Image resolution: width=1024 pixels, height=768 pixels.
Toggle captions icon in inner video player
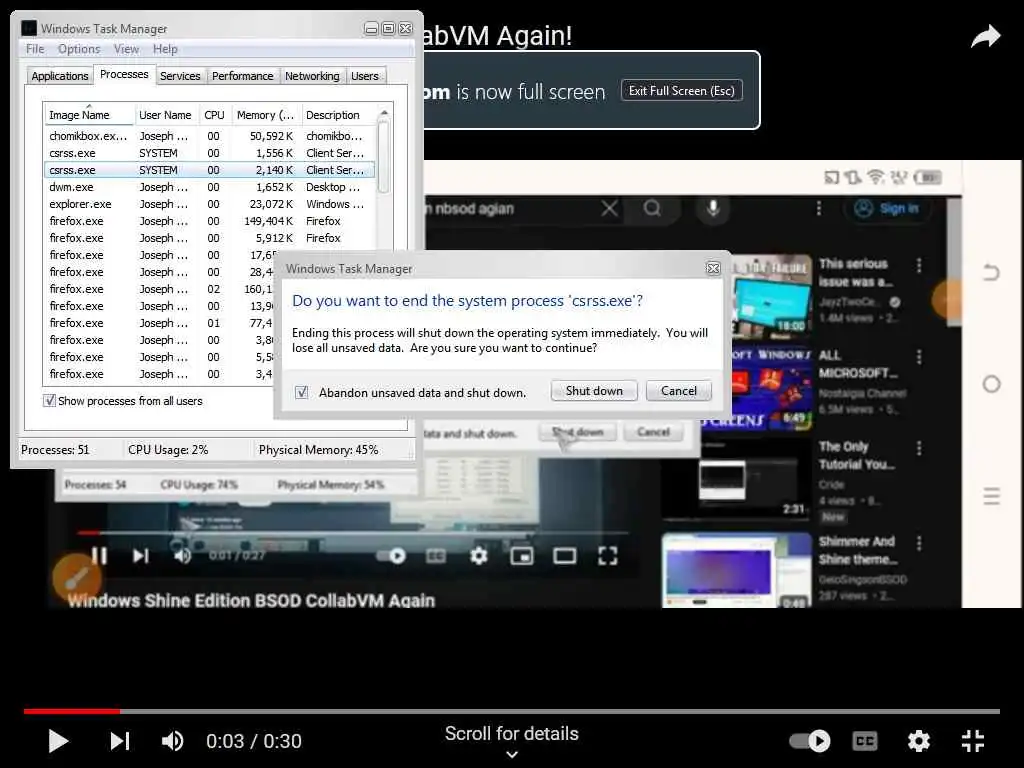[x=436, y=556]
